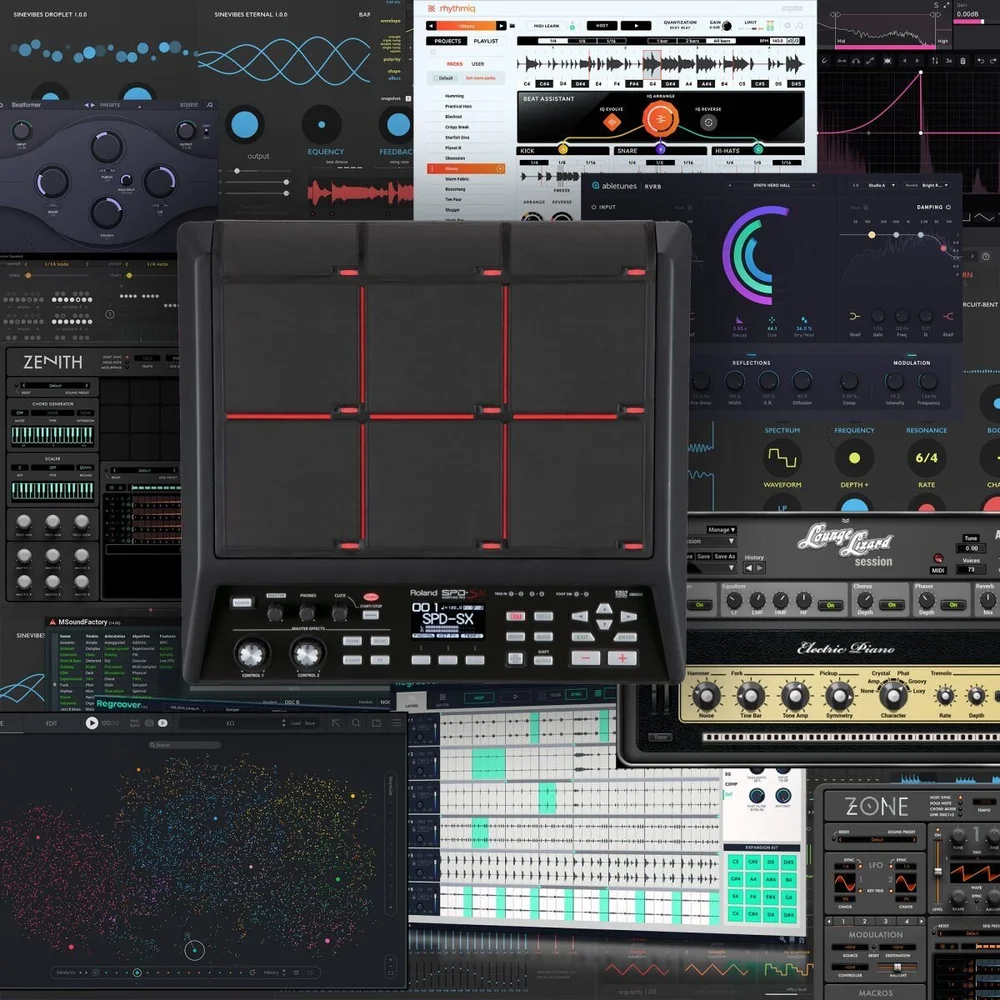This screenshot has height=1000, width=1000.
Task: Select the PACKS tab in rhythmiq
Action: click(x=455, y=64)
